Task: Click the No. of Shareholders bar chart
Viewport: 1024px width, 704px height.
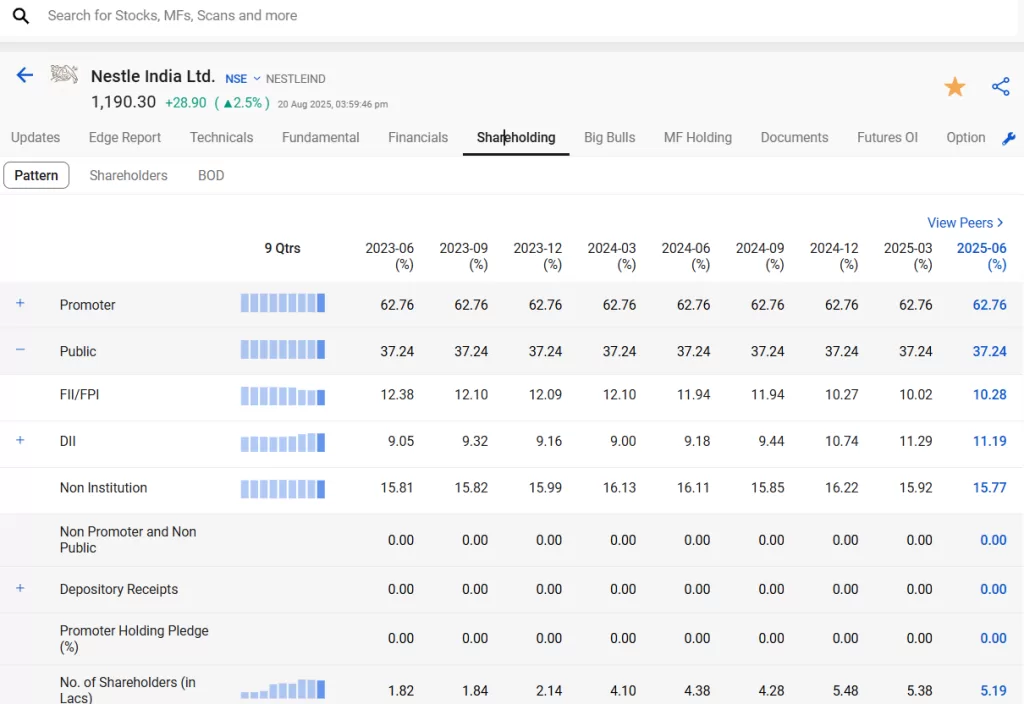Action: click(283, 690)
